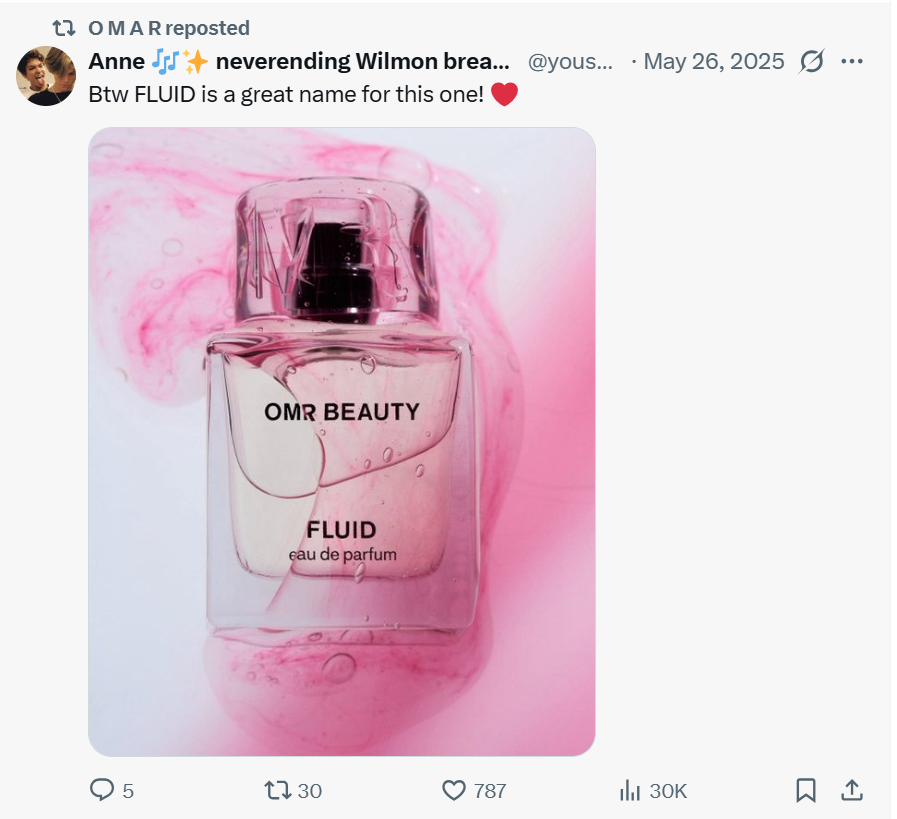Open view analytics bar chart icon
The width and height of the screenshot is (897, 819).
click(630, 790)
